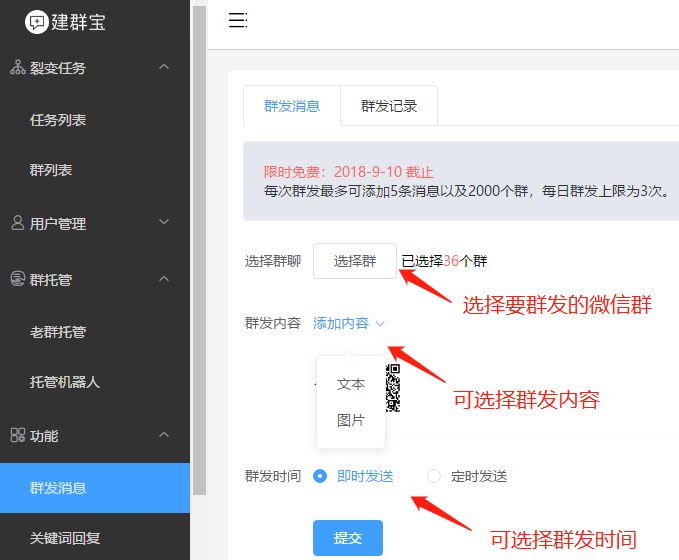Viewport: 679px width, 560px height.
Task: Click the 建群宝 logo icon
Action: tap(36, 22)
